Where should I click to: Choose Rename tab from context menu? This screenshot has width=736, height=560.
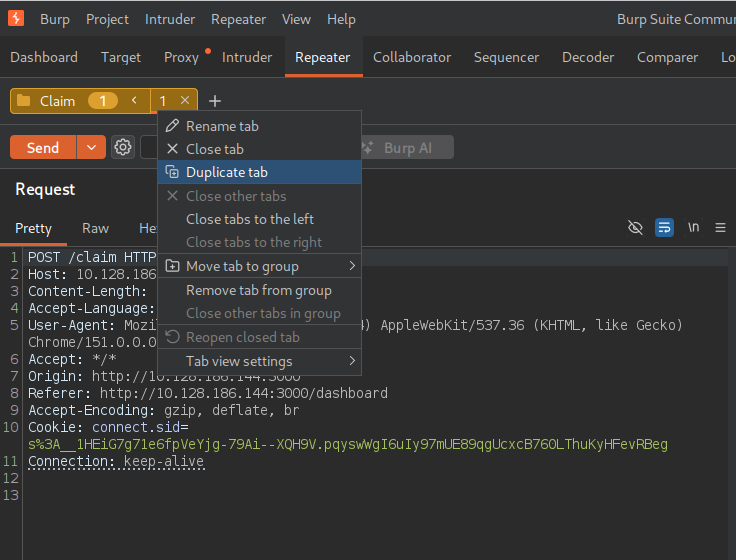pos(260,126)
